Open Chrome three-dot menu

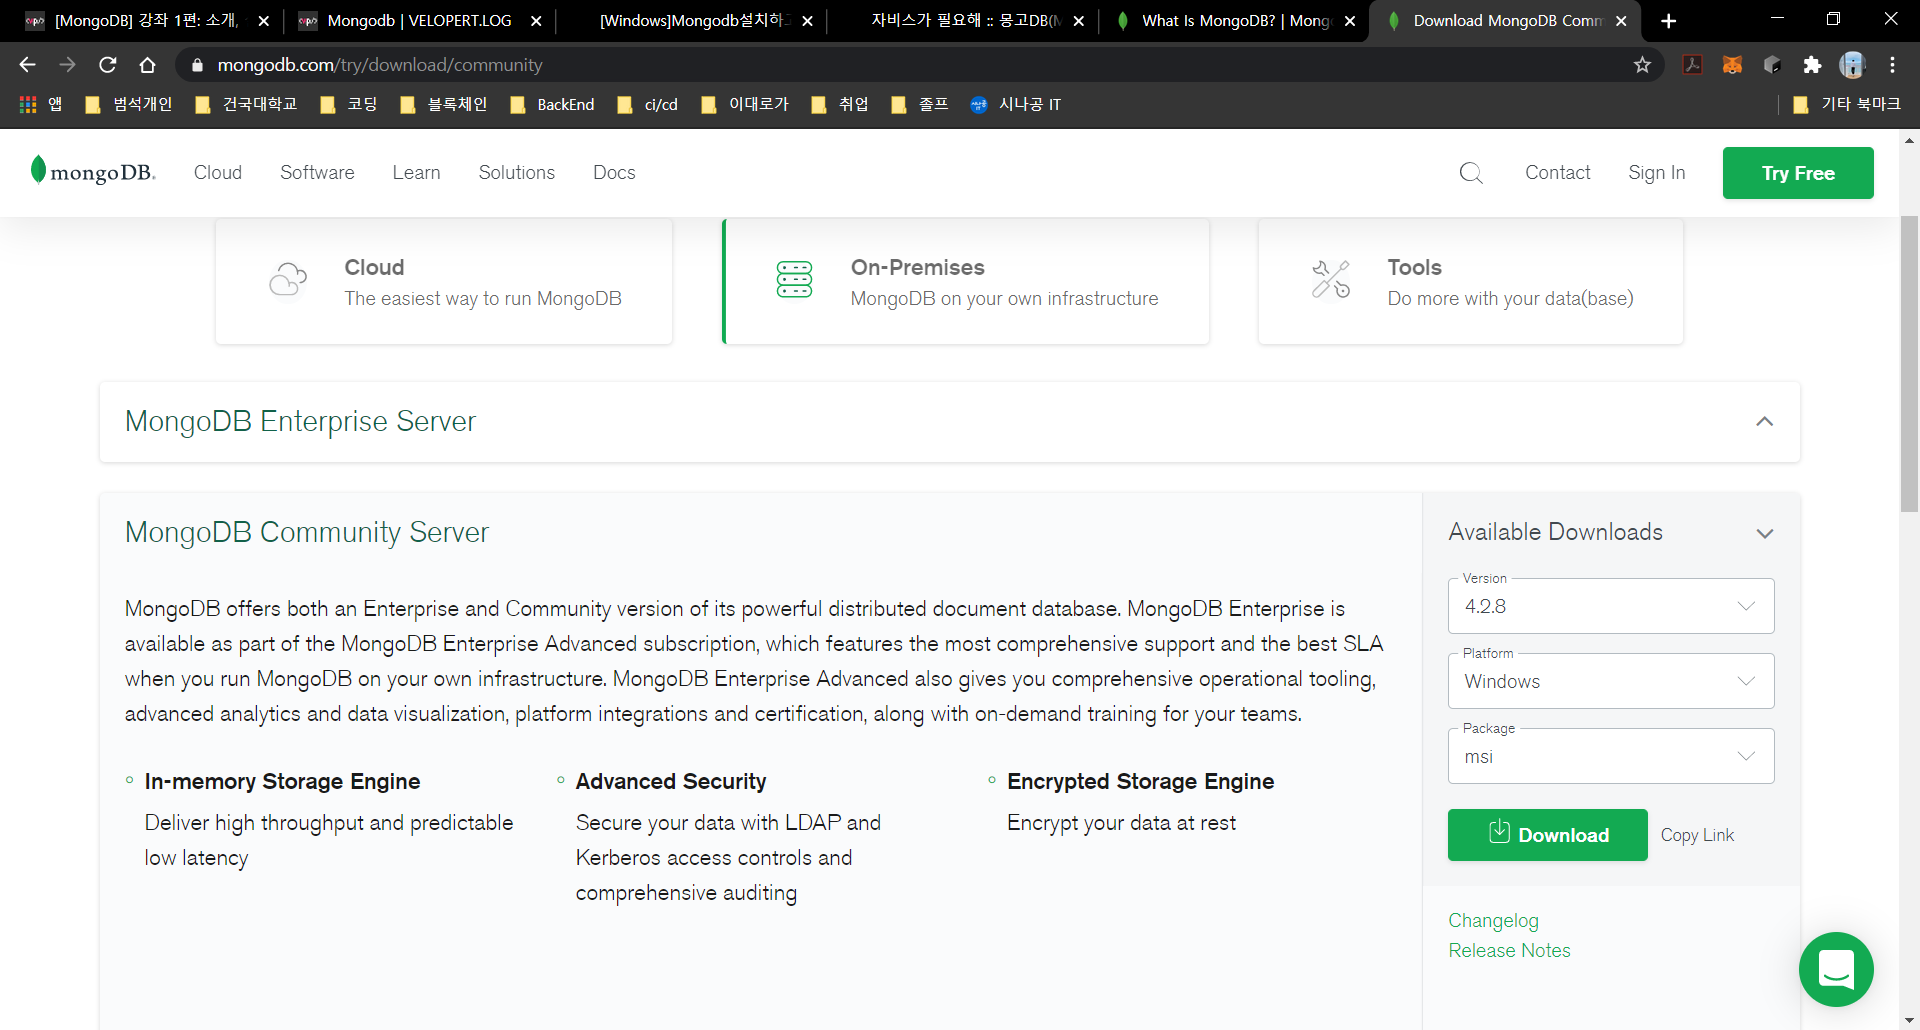click(1892, 65)
